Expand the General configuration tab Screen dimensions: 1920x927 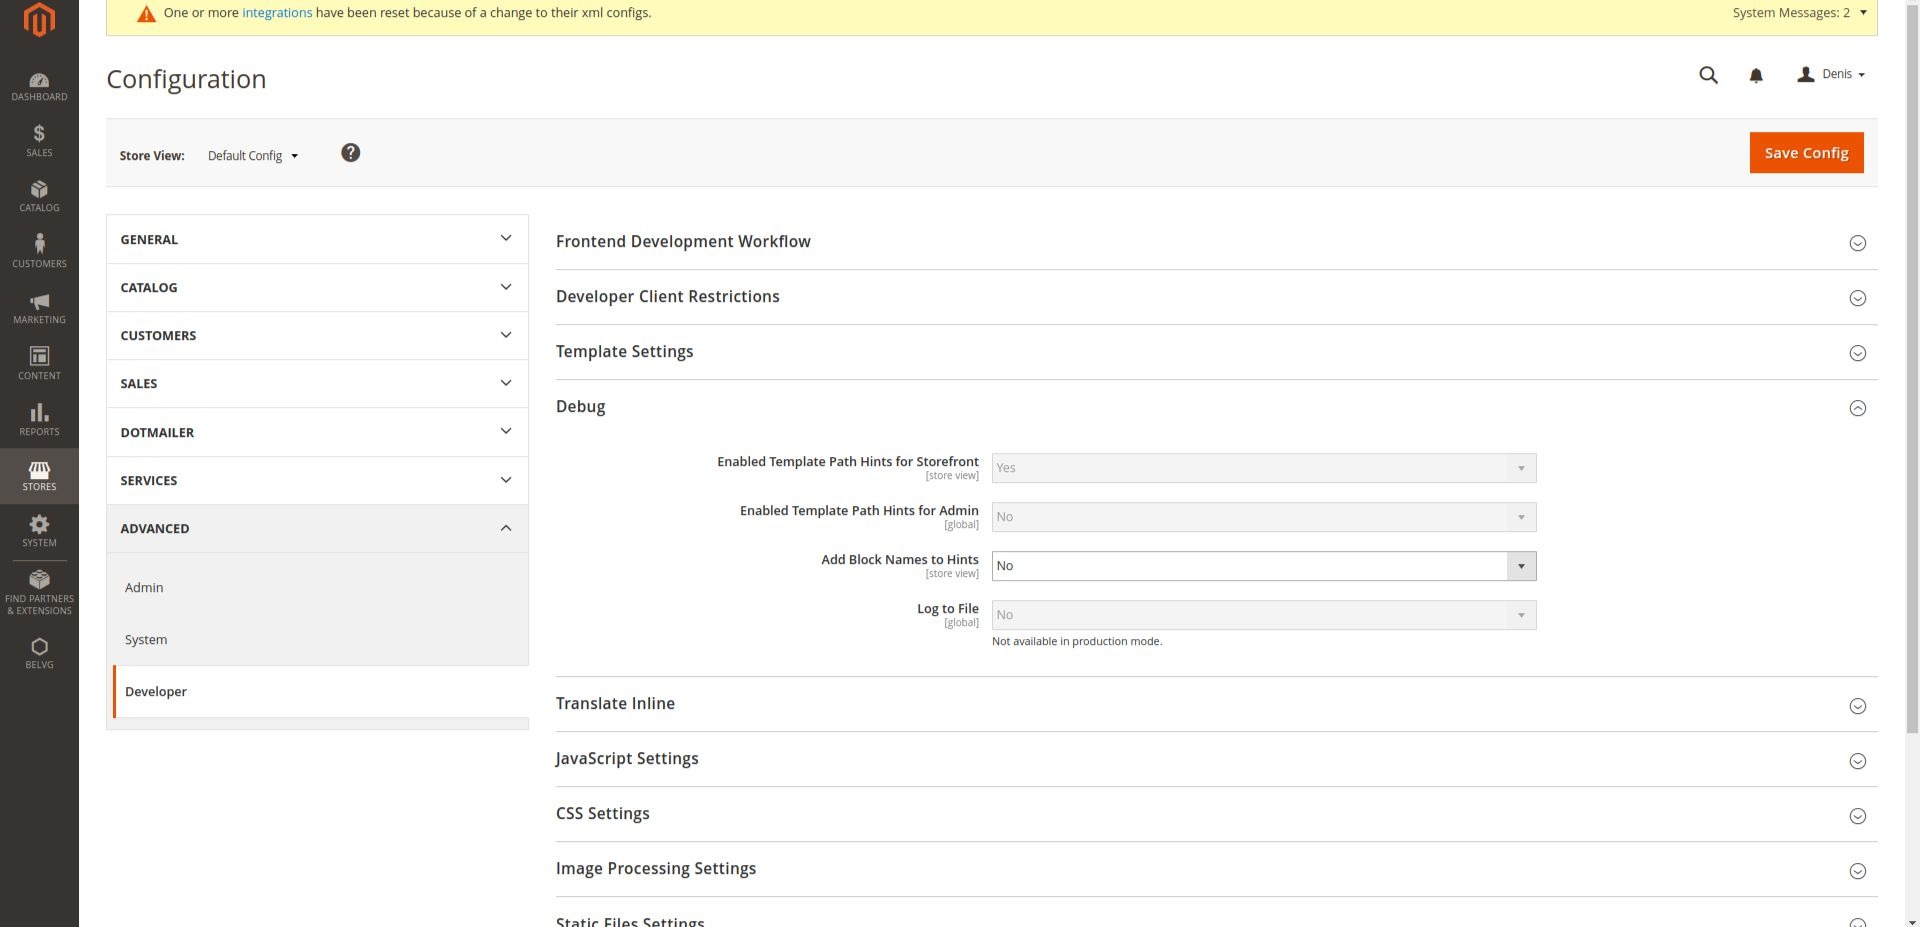[316, 240]
